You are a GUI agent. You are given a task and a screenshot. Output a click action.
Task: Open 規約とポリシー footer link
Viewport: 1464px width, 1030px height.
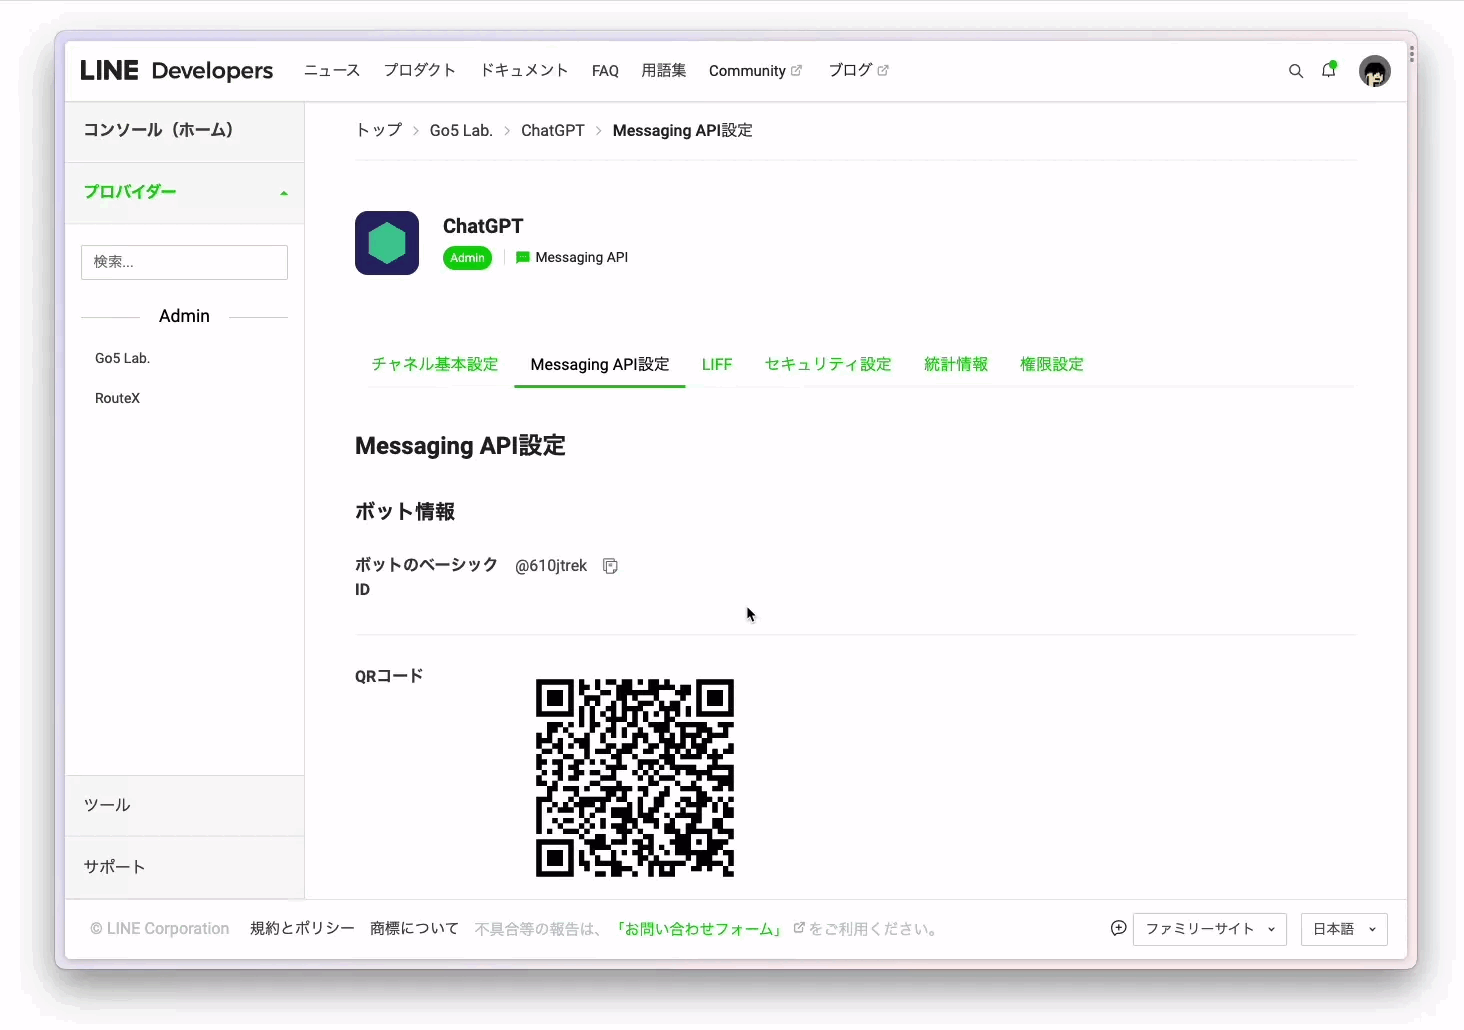302,928
